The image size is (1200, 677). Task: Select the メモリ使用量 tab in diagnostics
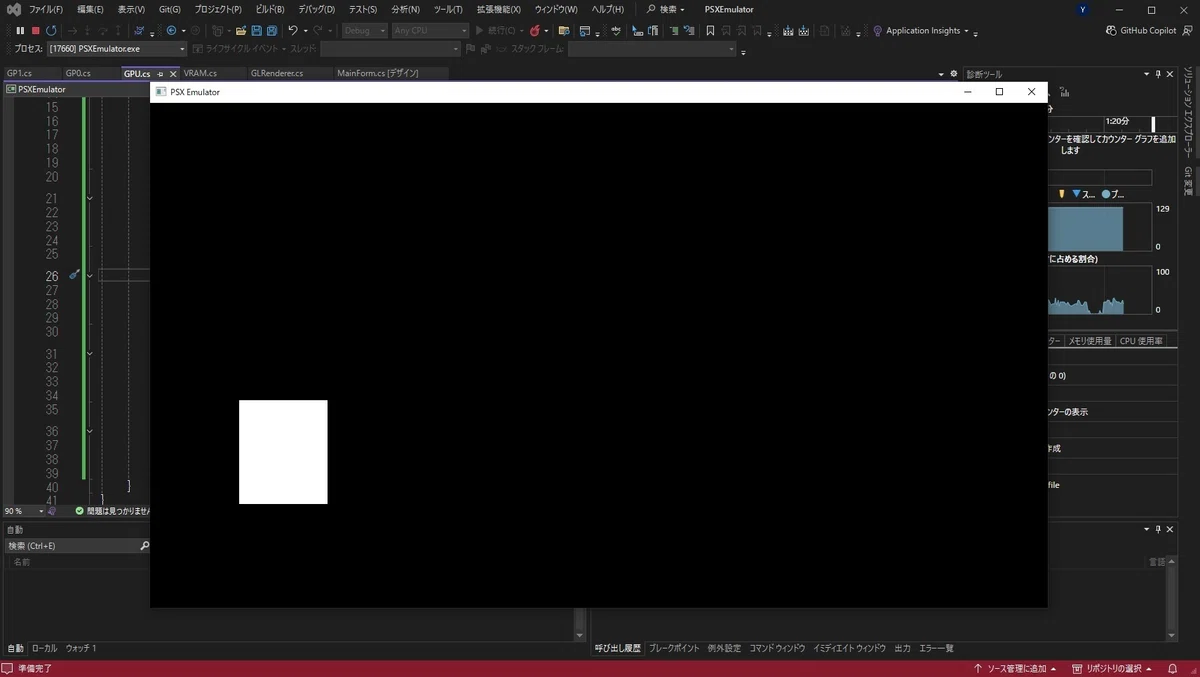[1090, 341]
